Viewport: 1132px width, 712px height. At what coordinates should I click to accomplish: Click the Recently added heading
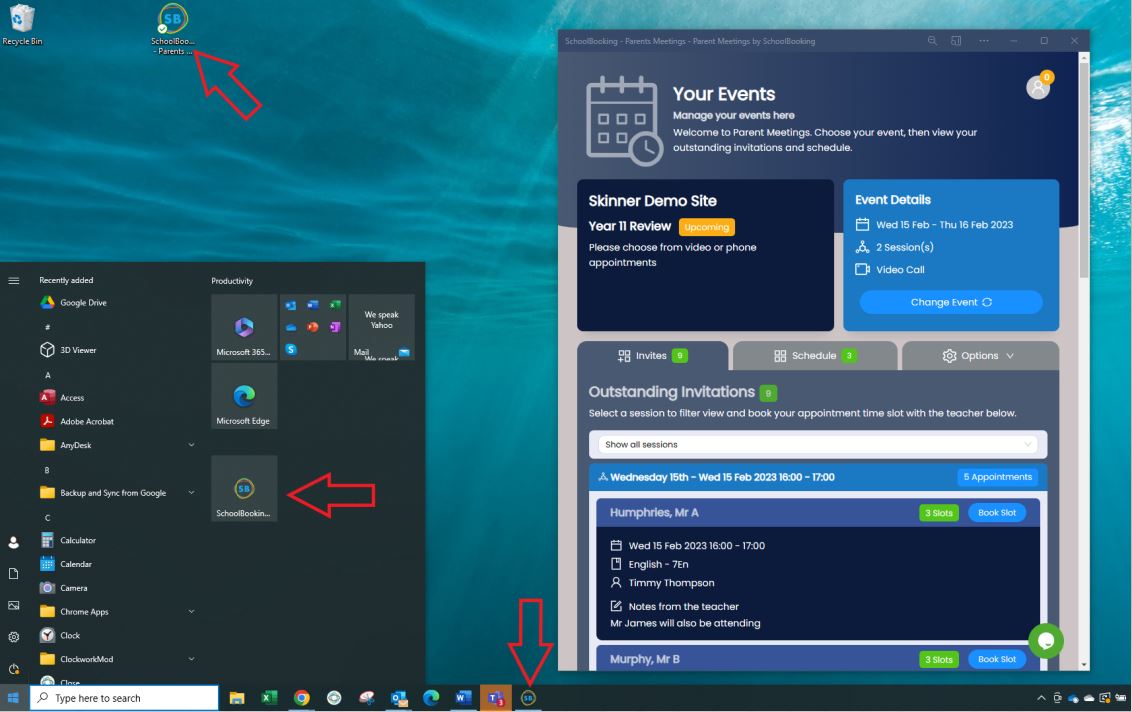[x=66, y=280]
